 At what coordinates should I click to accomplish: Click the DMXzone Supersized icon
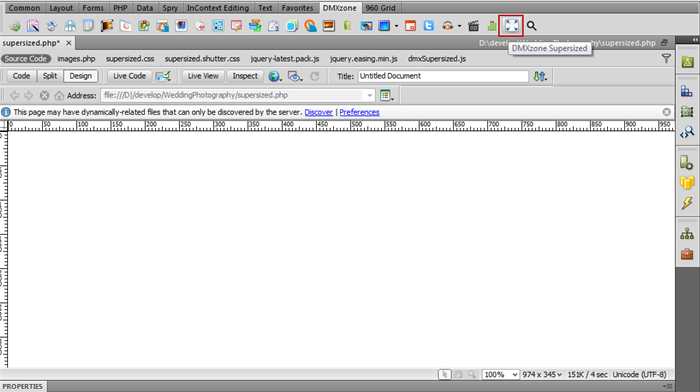[511, 26]
